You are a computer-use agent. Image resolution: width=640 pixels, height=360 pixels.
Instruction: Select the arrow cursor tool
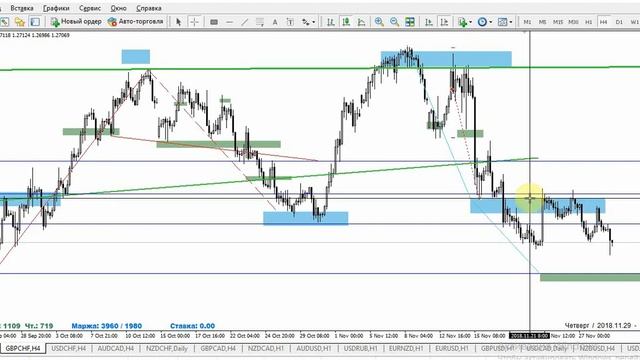178,22
